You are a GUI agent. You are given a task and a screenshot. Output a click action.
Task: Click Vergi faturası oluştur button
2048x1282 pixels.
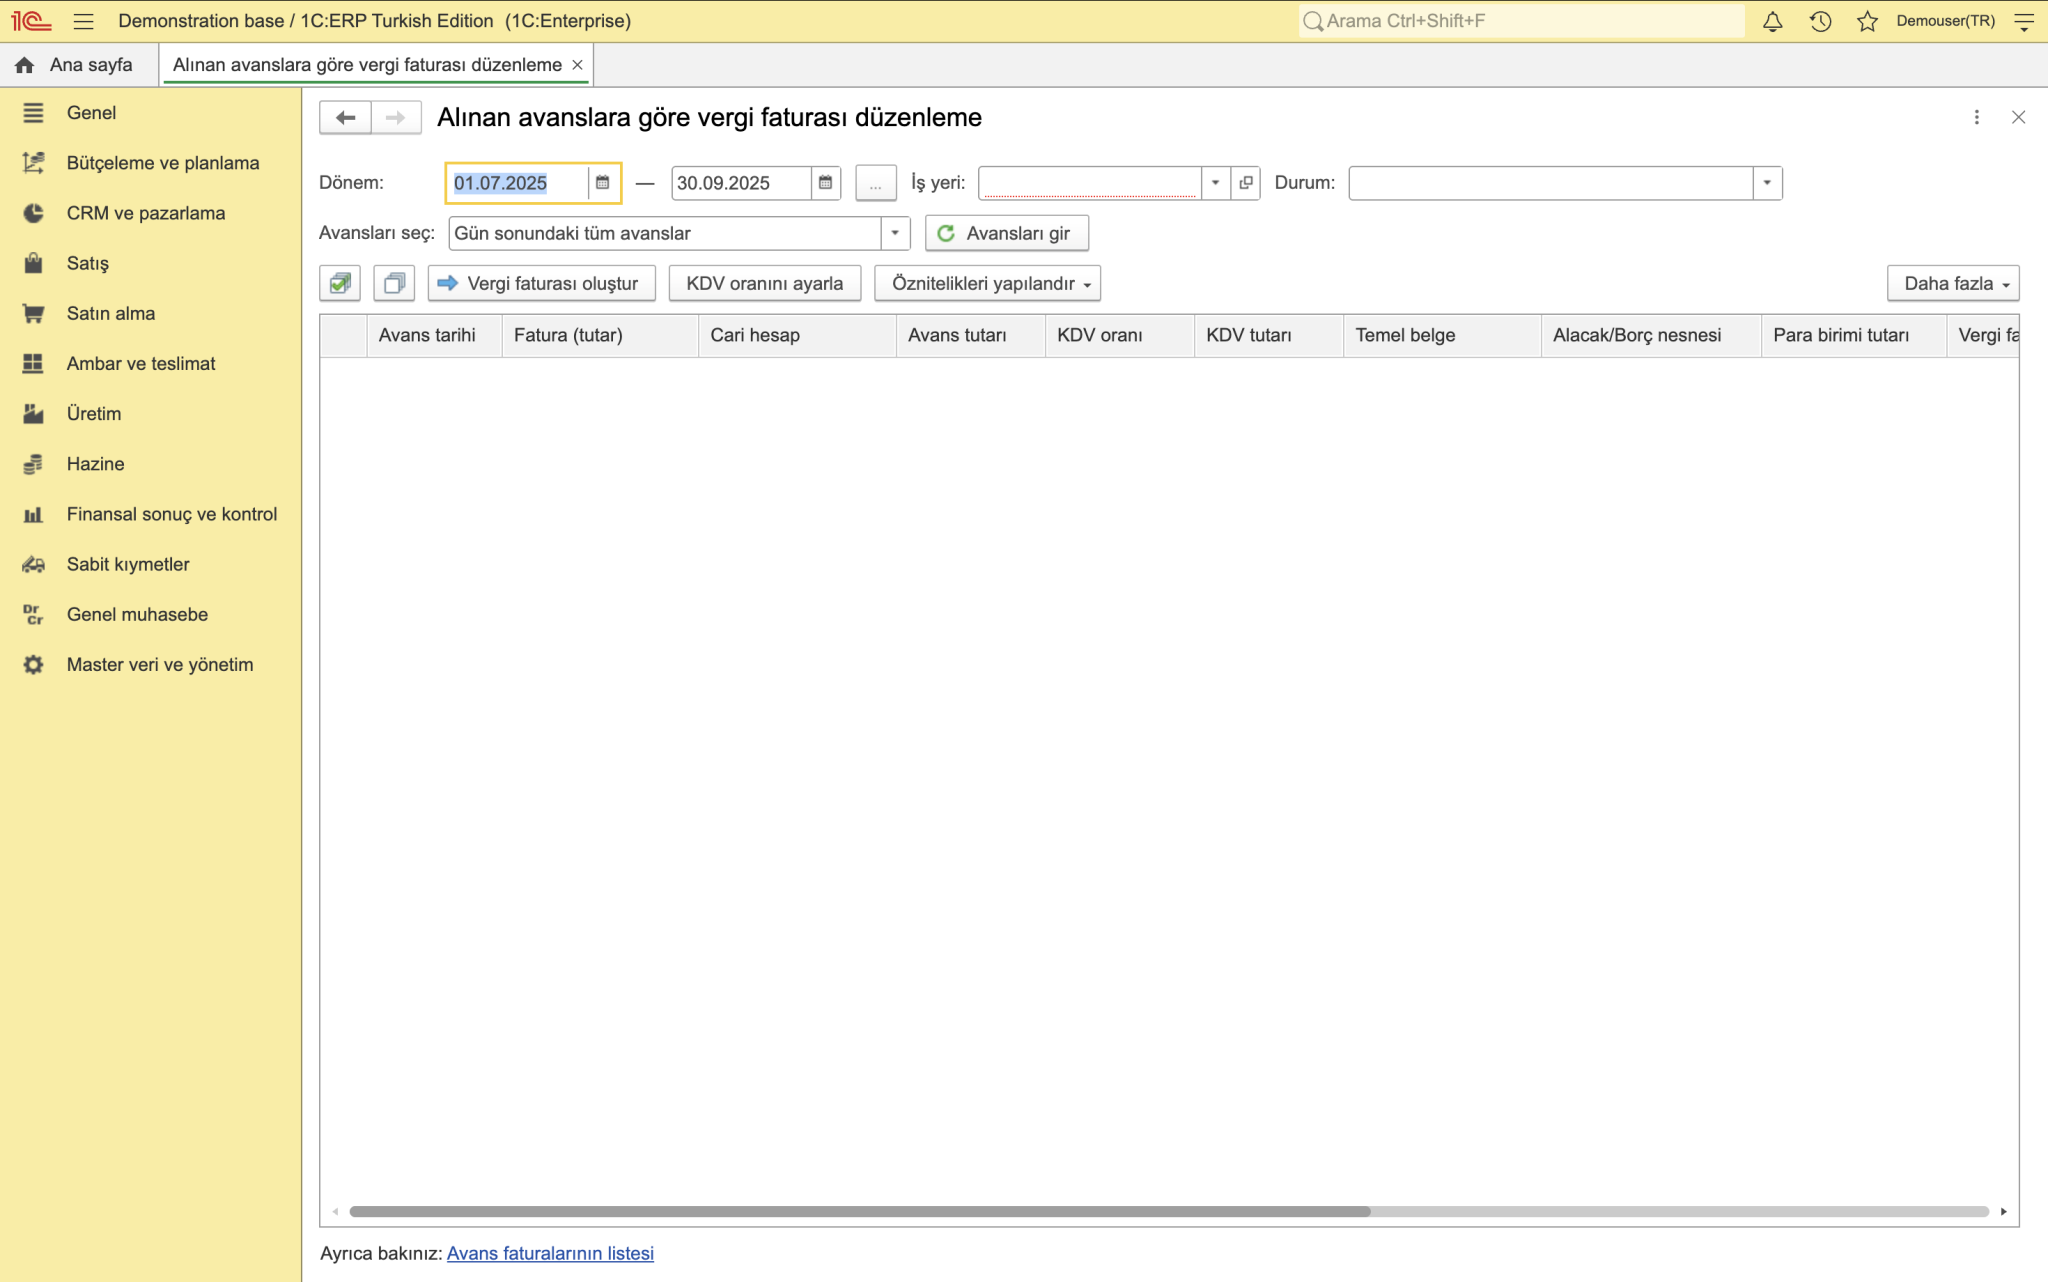click(x=541, y=283)
